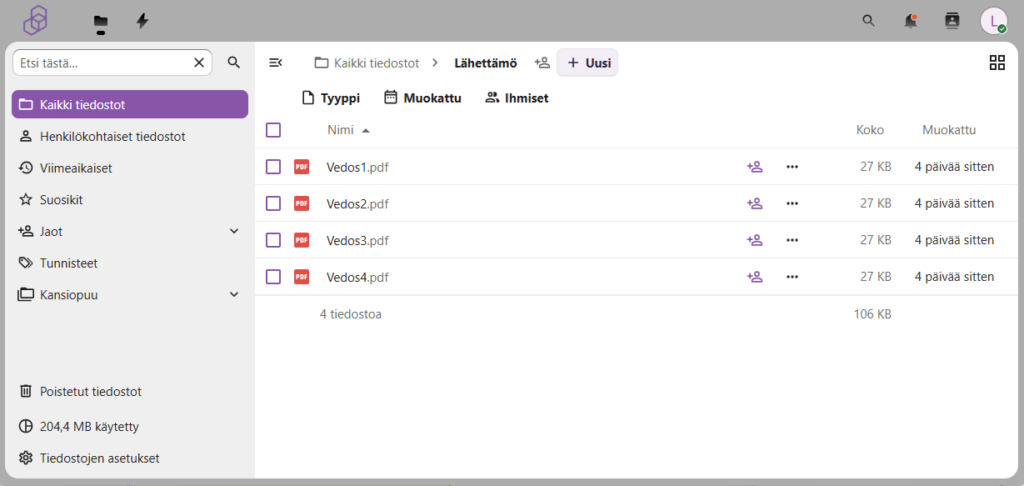Open the Contacts icon in the header
Image resolution: width=1024 pixels, height=486 pixels.
pyautogui.click(x=952, y=21)
